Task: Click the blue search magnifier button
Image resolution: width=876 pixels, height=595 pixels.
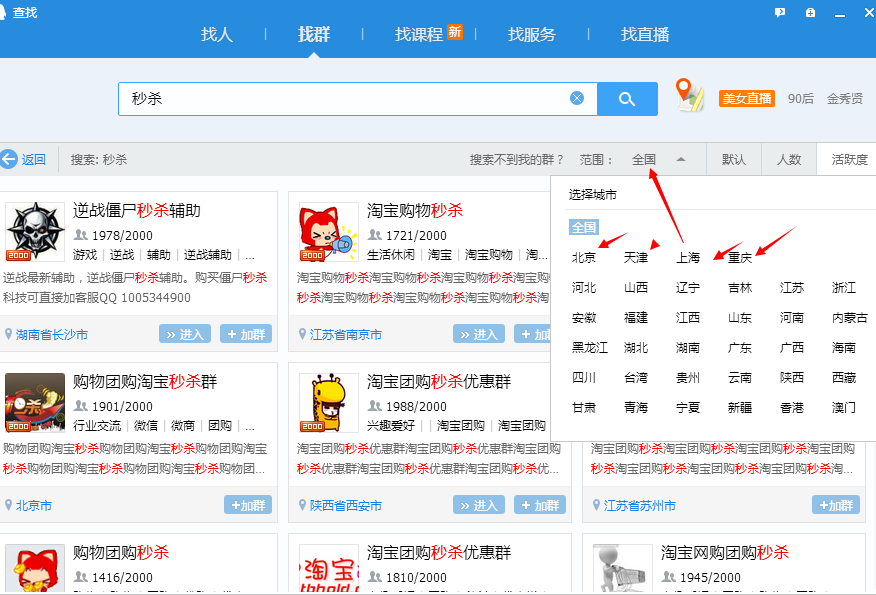Action: 627,99
